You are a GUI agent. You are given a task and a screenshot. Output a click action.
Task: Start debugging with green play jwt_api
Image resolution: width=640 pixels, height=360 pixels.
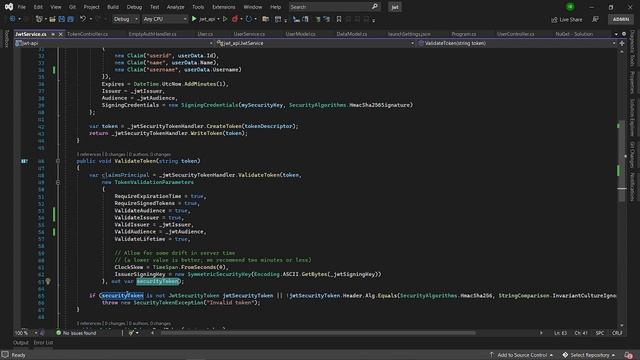[203, 19]
